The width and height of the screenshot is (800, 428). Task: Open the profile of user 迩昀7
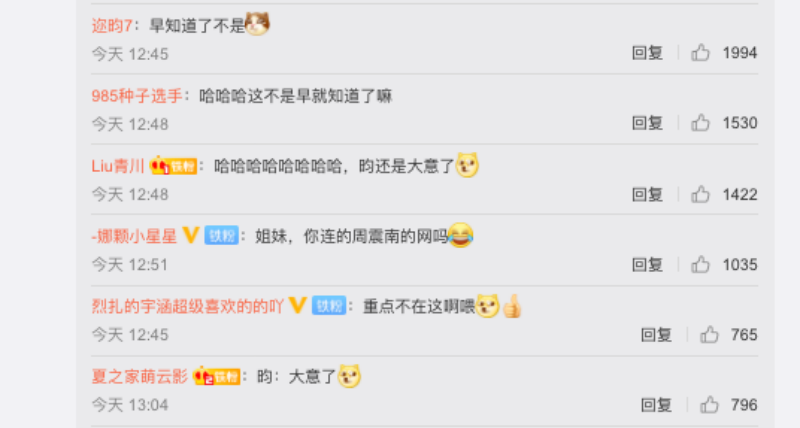click(x=112, y=26)
